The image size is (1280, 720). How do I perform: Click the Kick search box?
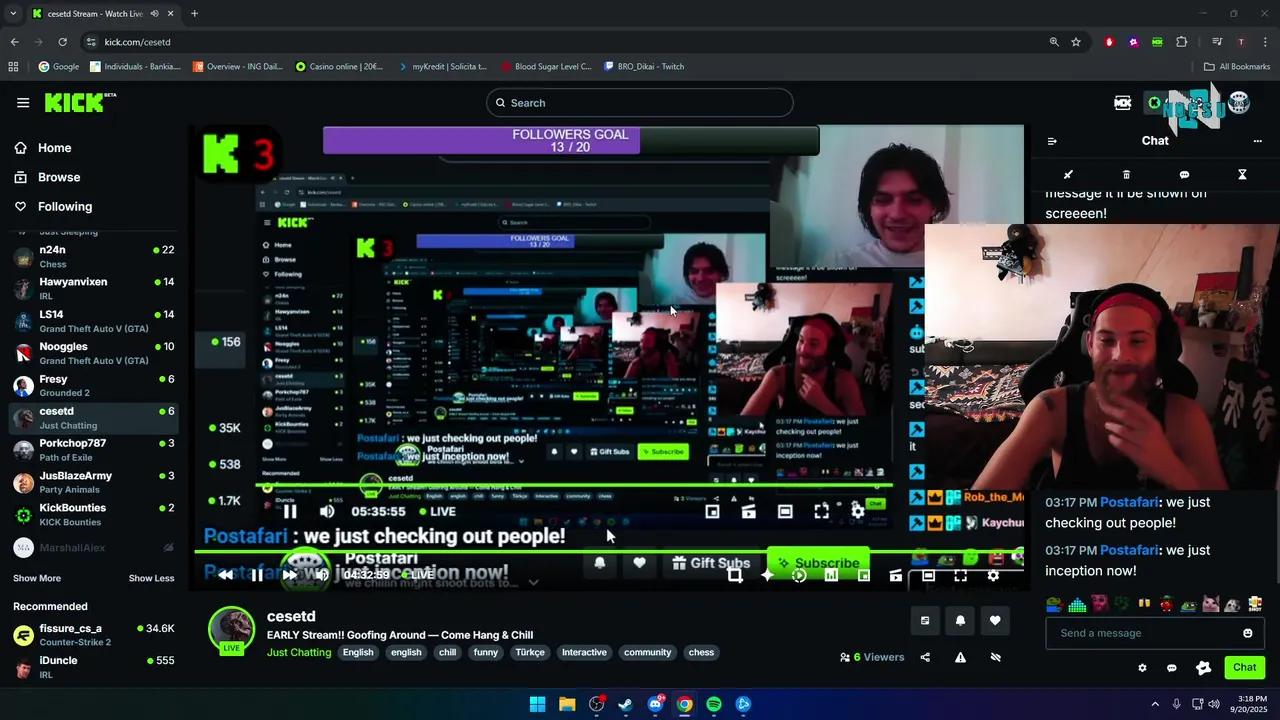(x=640, y=103)
